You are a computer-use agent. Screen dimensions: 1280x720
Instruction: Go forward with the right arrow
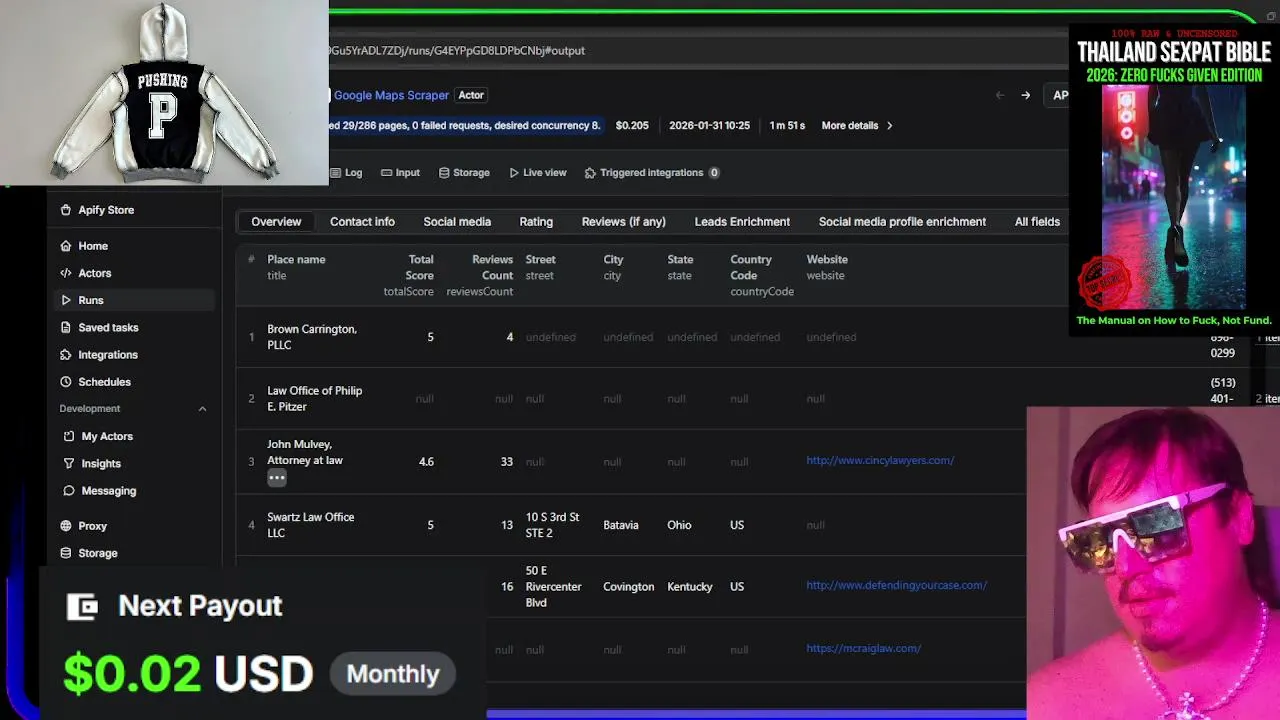pos(1025,95)
